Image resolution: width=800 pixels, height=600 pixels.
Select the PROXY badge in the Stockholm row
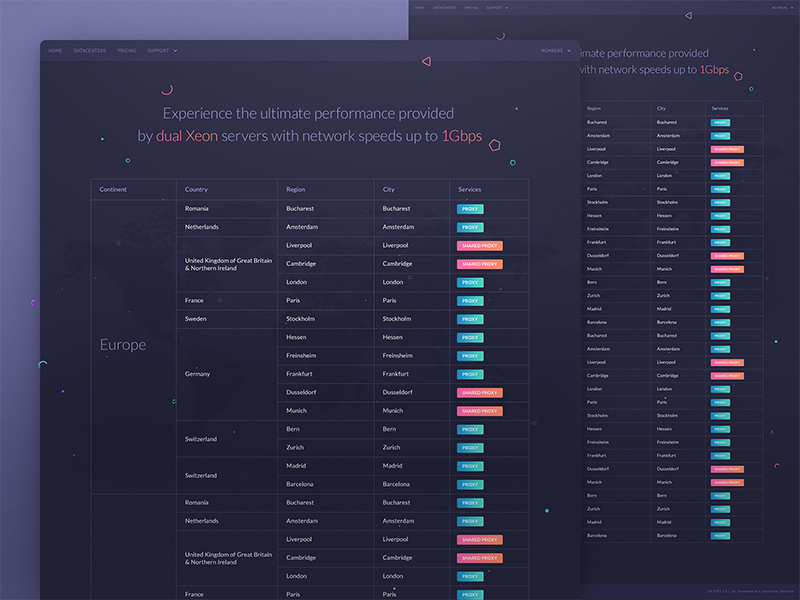(x=470, y=319)
